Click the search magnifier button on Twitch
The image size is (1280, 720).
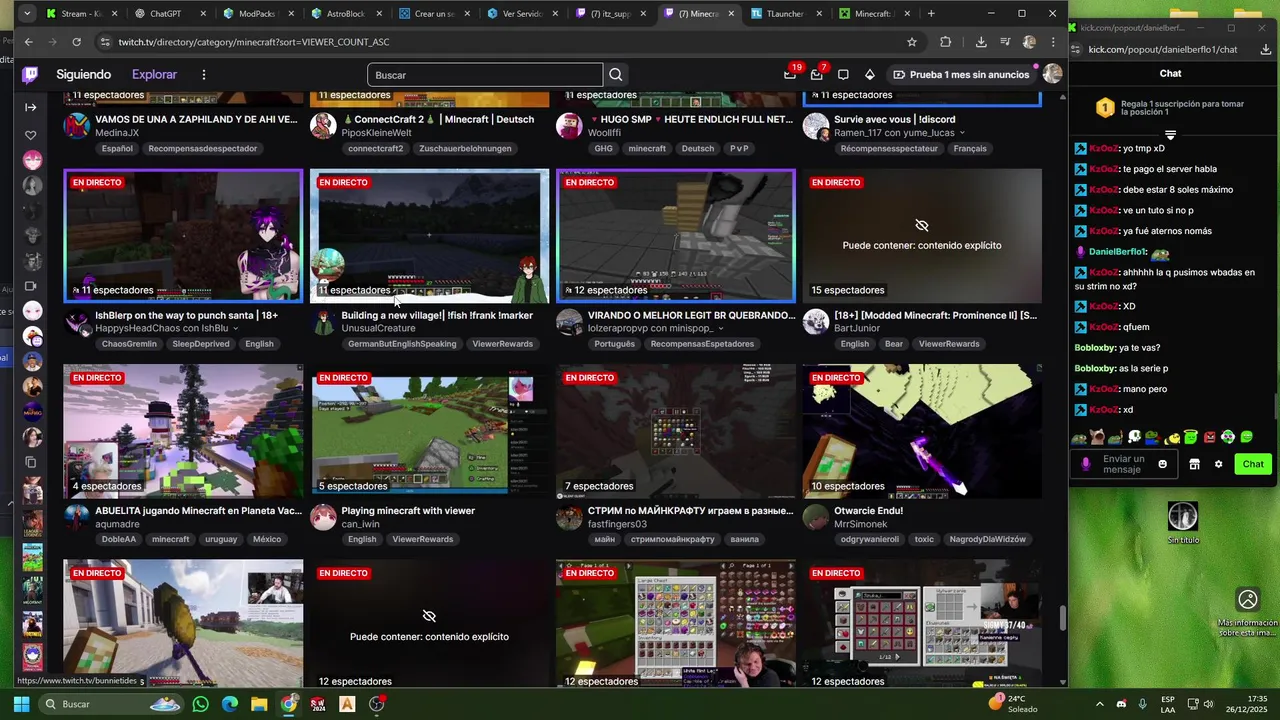(x=616, y=75)
